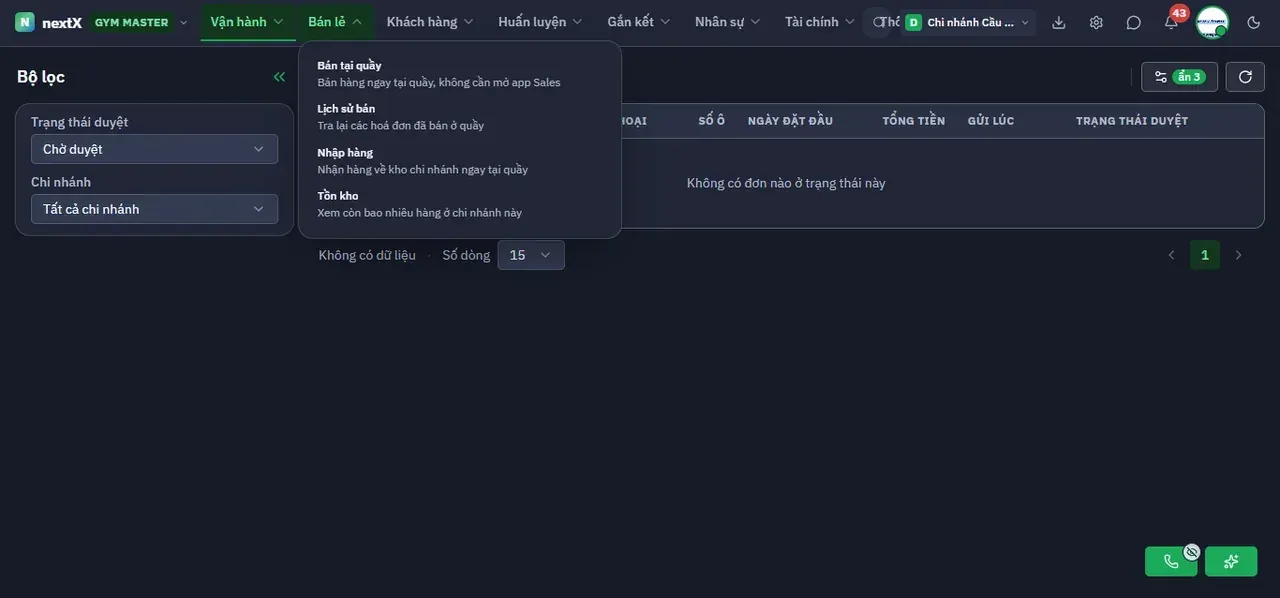1280x598 pixels.
Task: Collapse the filter panel with double chevron
Action: tap(279, 77)
